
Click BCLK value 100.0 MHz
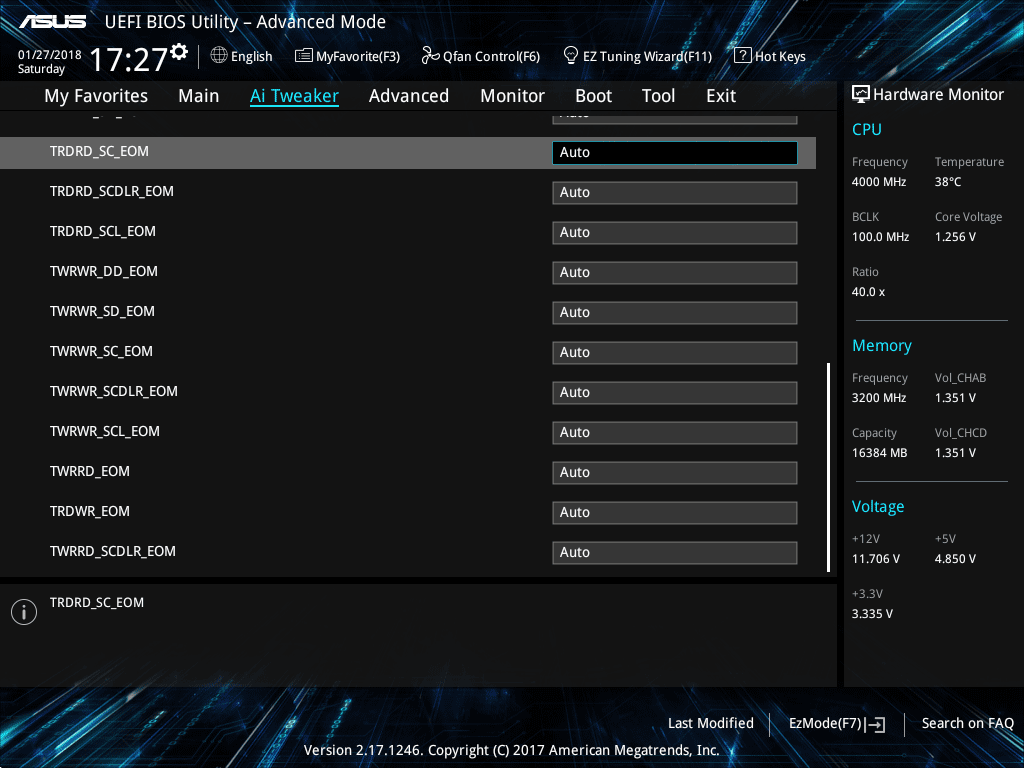880,237
